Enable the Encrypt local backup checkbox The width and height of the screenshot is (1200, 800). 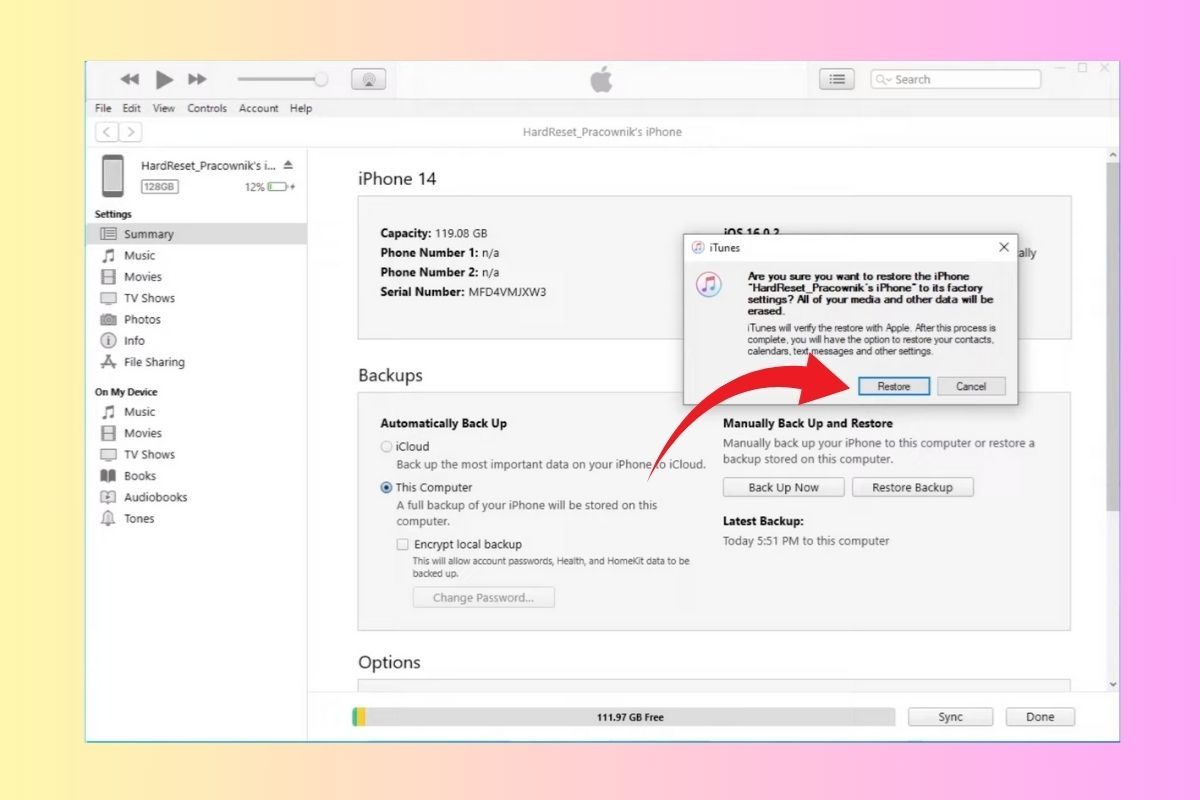click(402, 544)
